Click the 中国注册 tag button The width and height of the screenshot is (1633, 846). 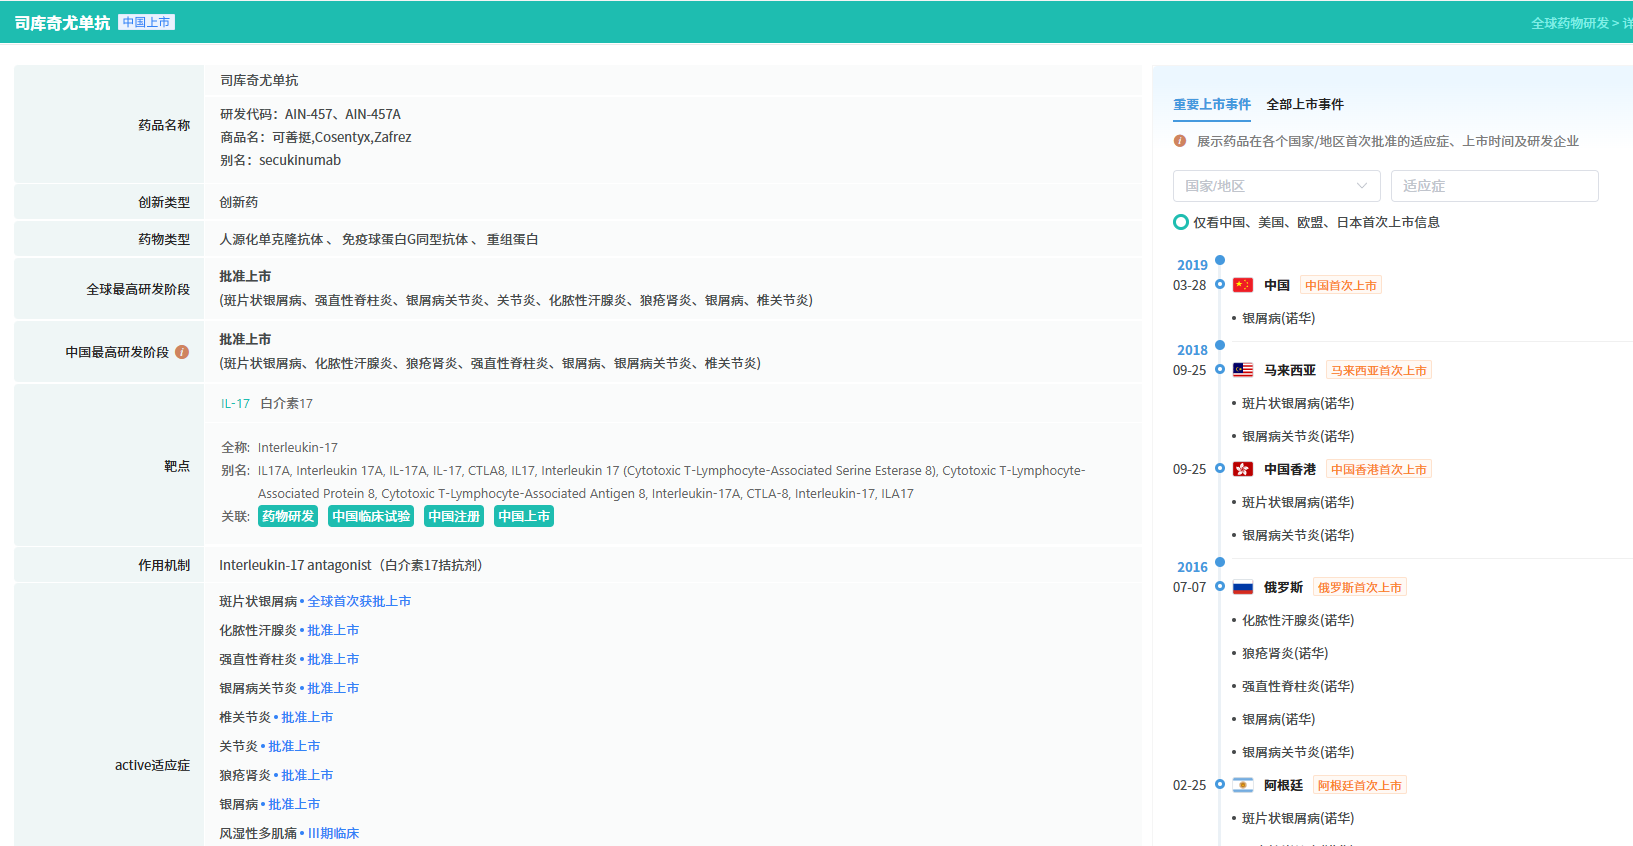click(x=454, y=516)
